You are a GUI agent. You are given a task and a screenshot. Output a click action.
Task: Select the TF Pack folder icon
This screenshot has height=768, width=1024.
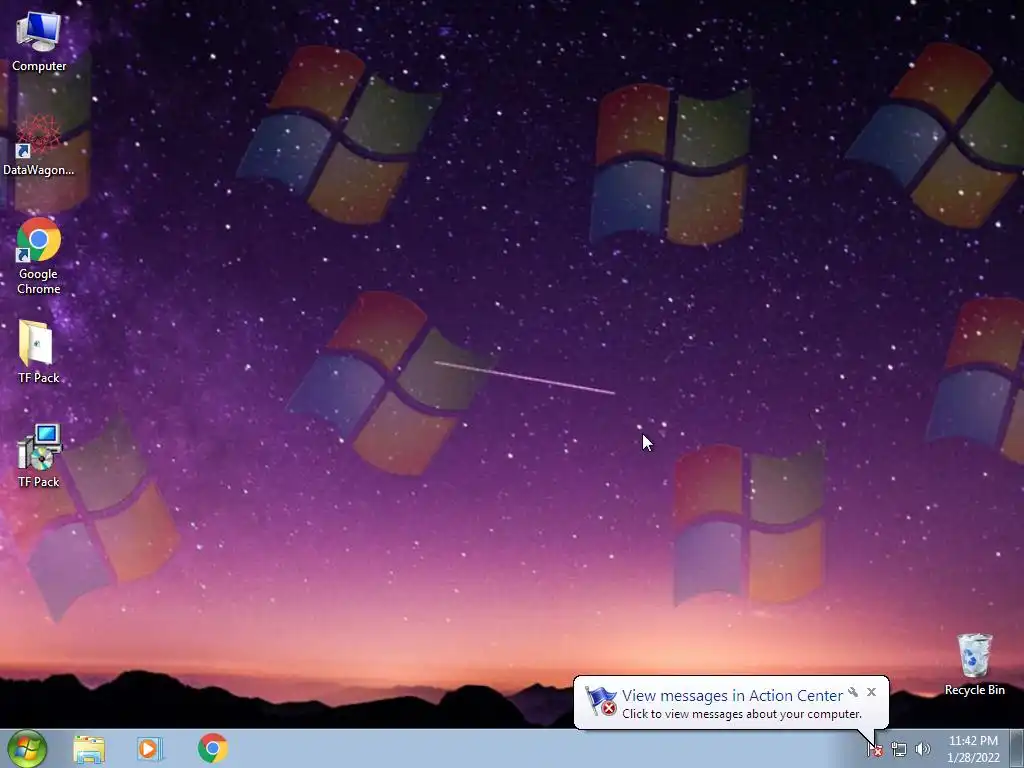click(39, 351)
